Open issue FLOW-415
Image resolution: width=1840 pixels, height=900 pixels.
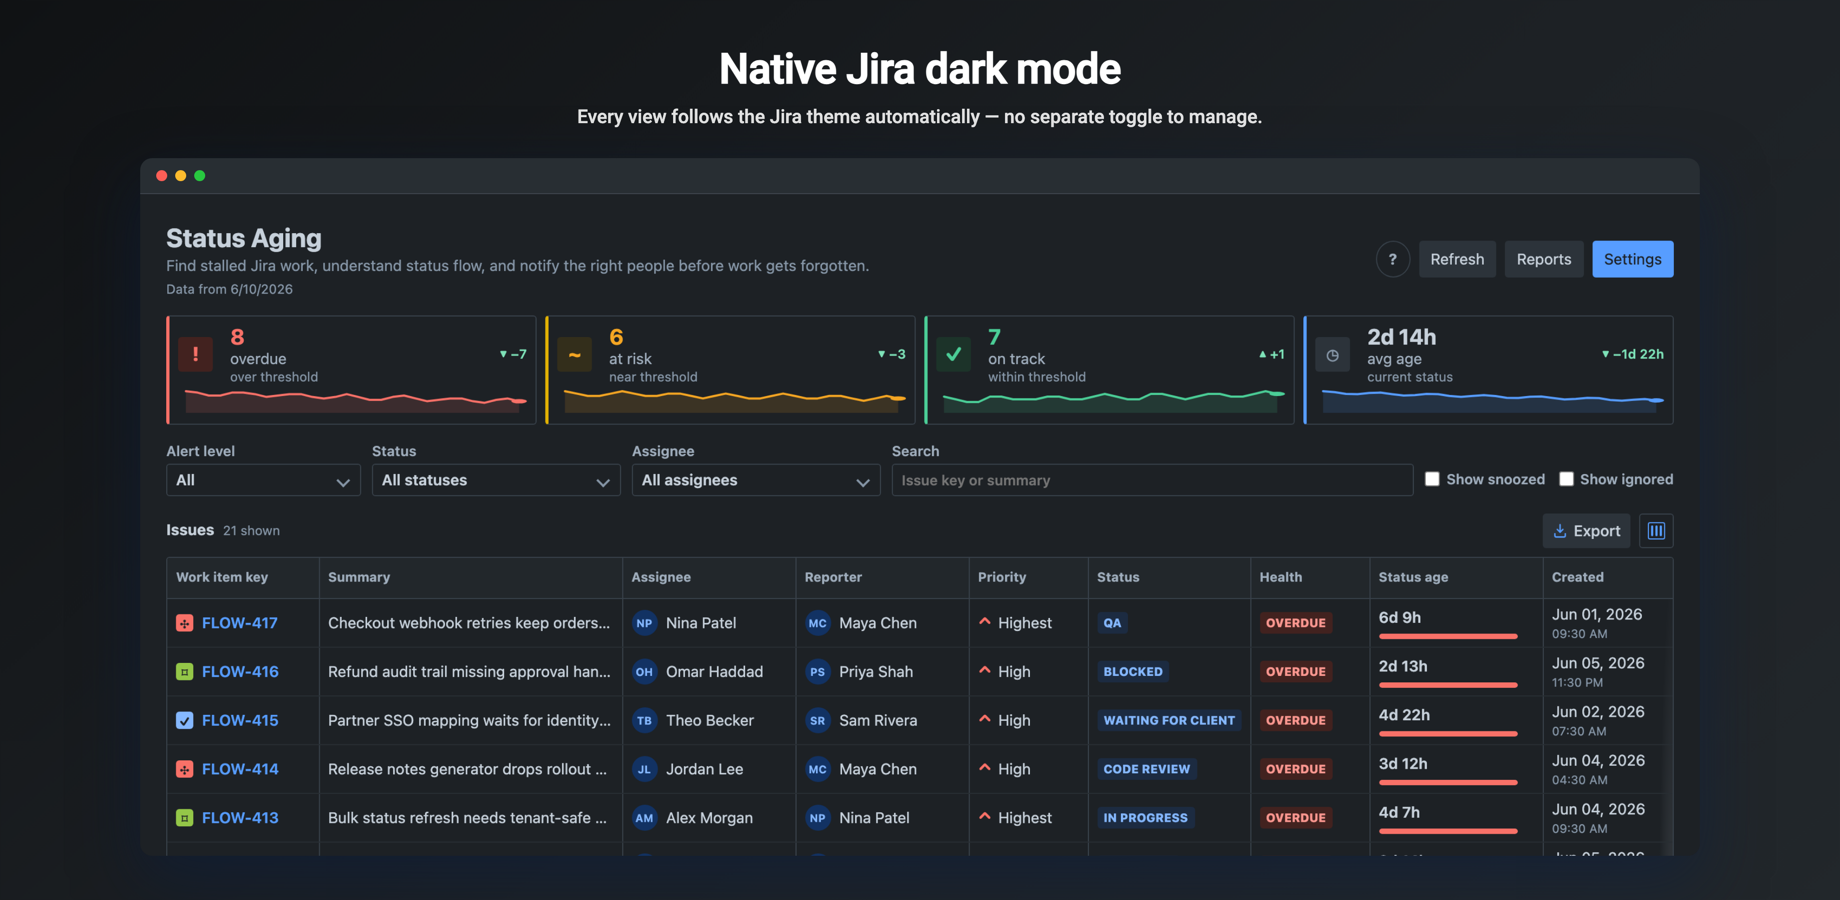(240, 720)
